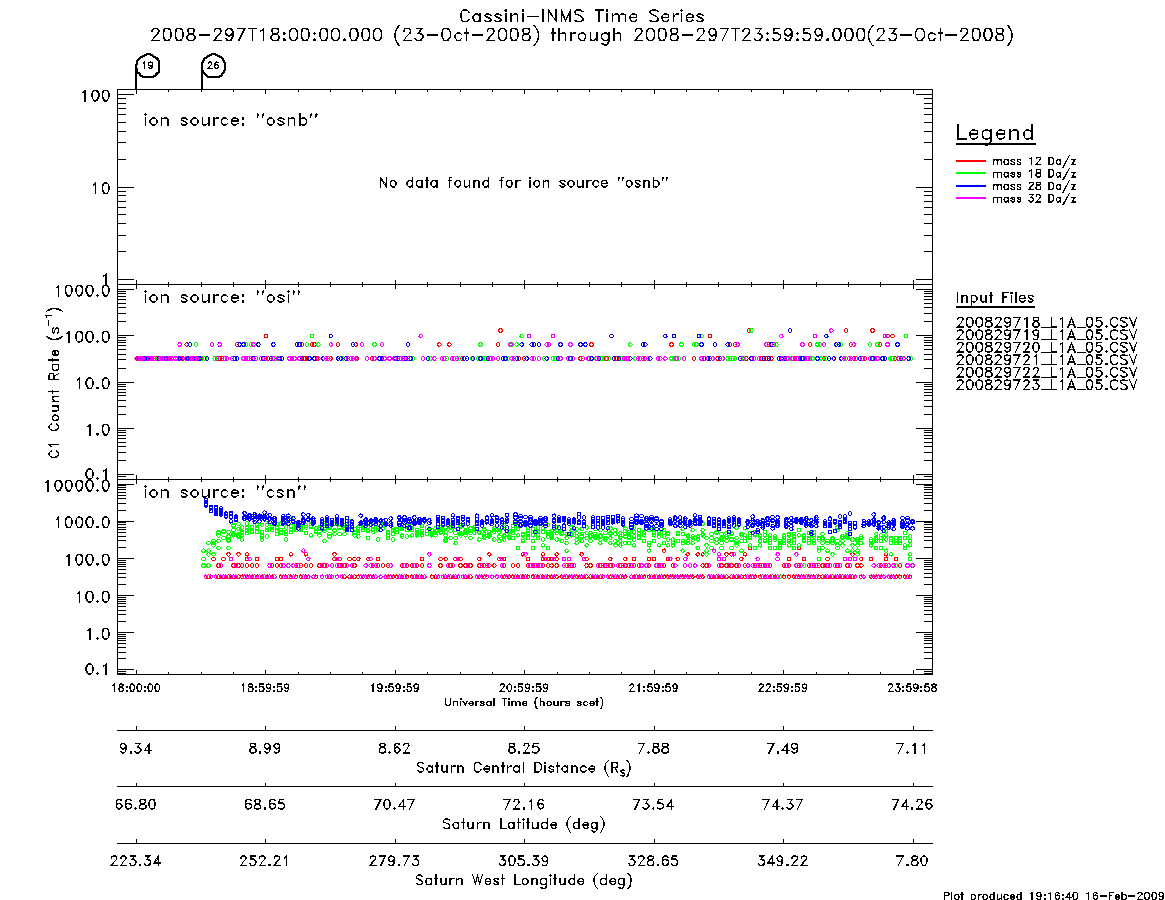Click the 'No data found' message
Screen dimensions: 1165x900
524,183
